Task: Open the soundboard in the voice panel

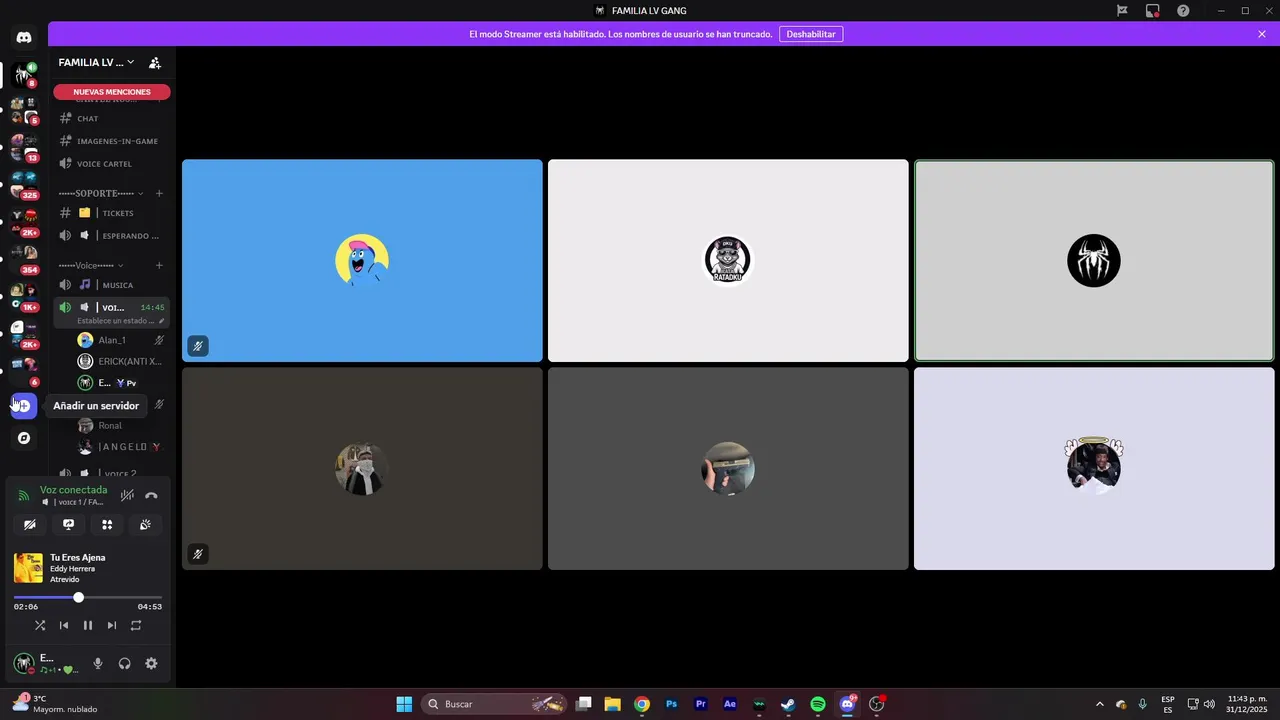Action: coord(145,524)
